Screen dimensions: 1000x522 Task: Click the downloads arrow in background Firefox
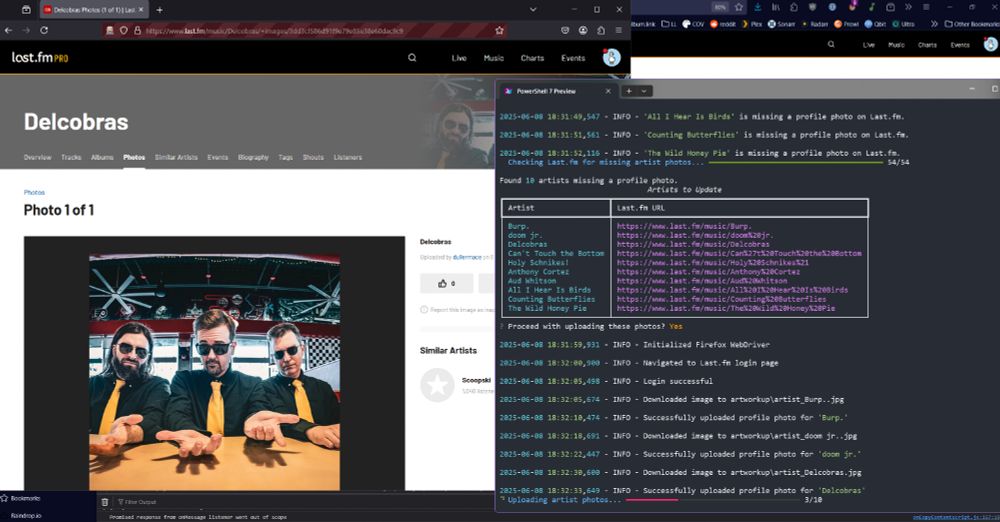pyautogui.click(x=758, y=7)
